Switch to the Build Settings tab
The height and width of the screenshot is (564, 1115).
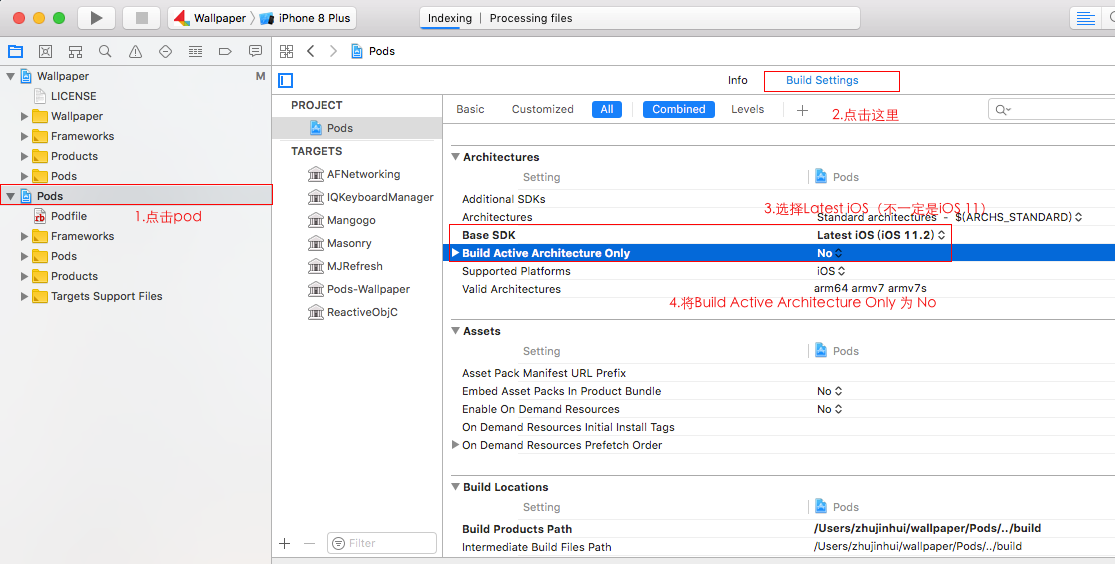pyautogui.click(x=822, y=80)
